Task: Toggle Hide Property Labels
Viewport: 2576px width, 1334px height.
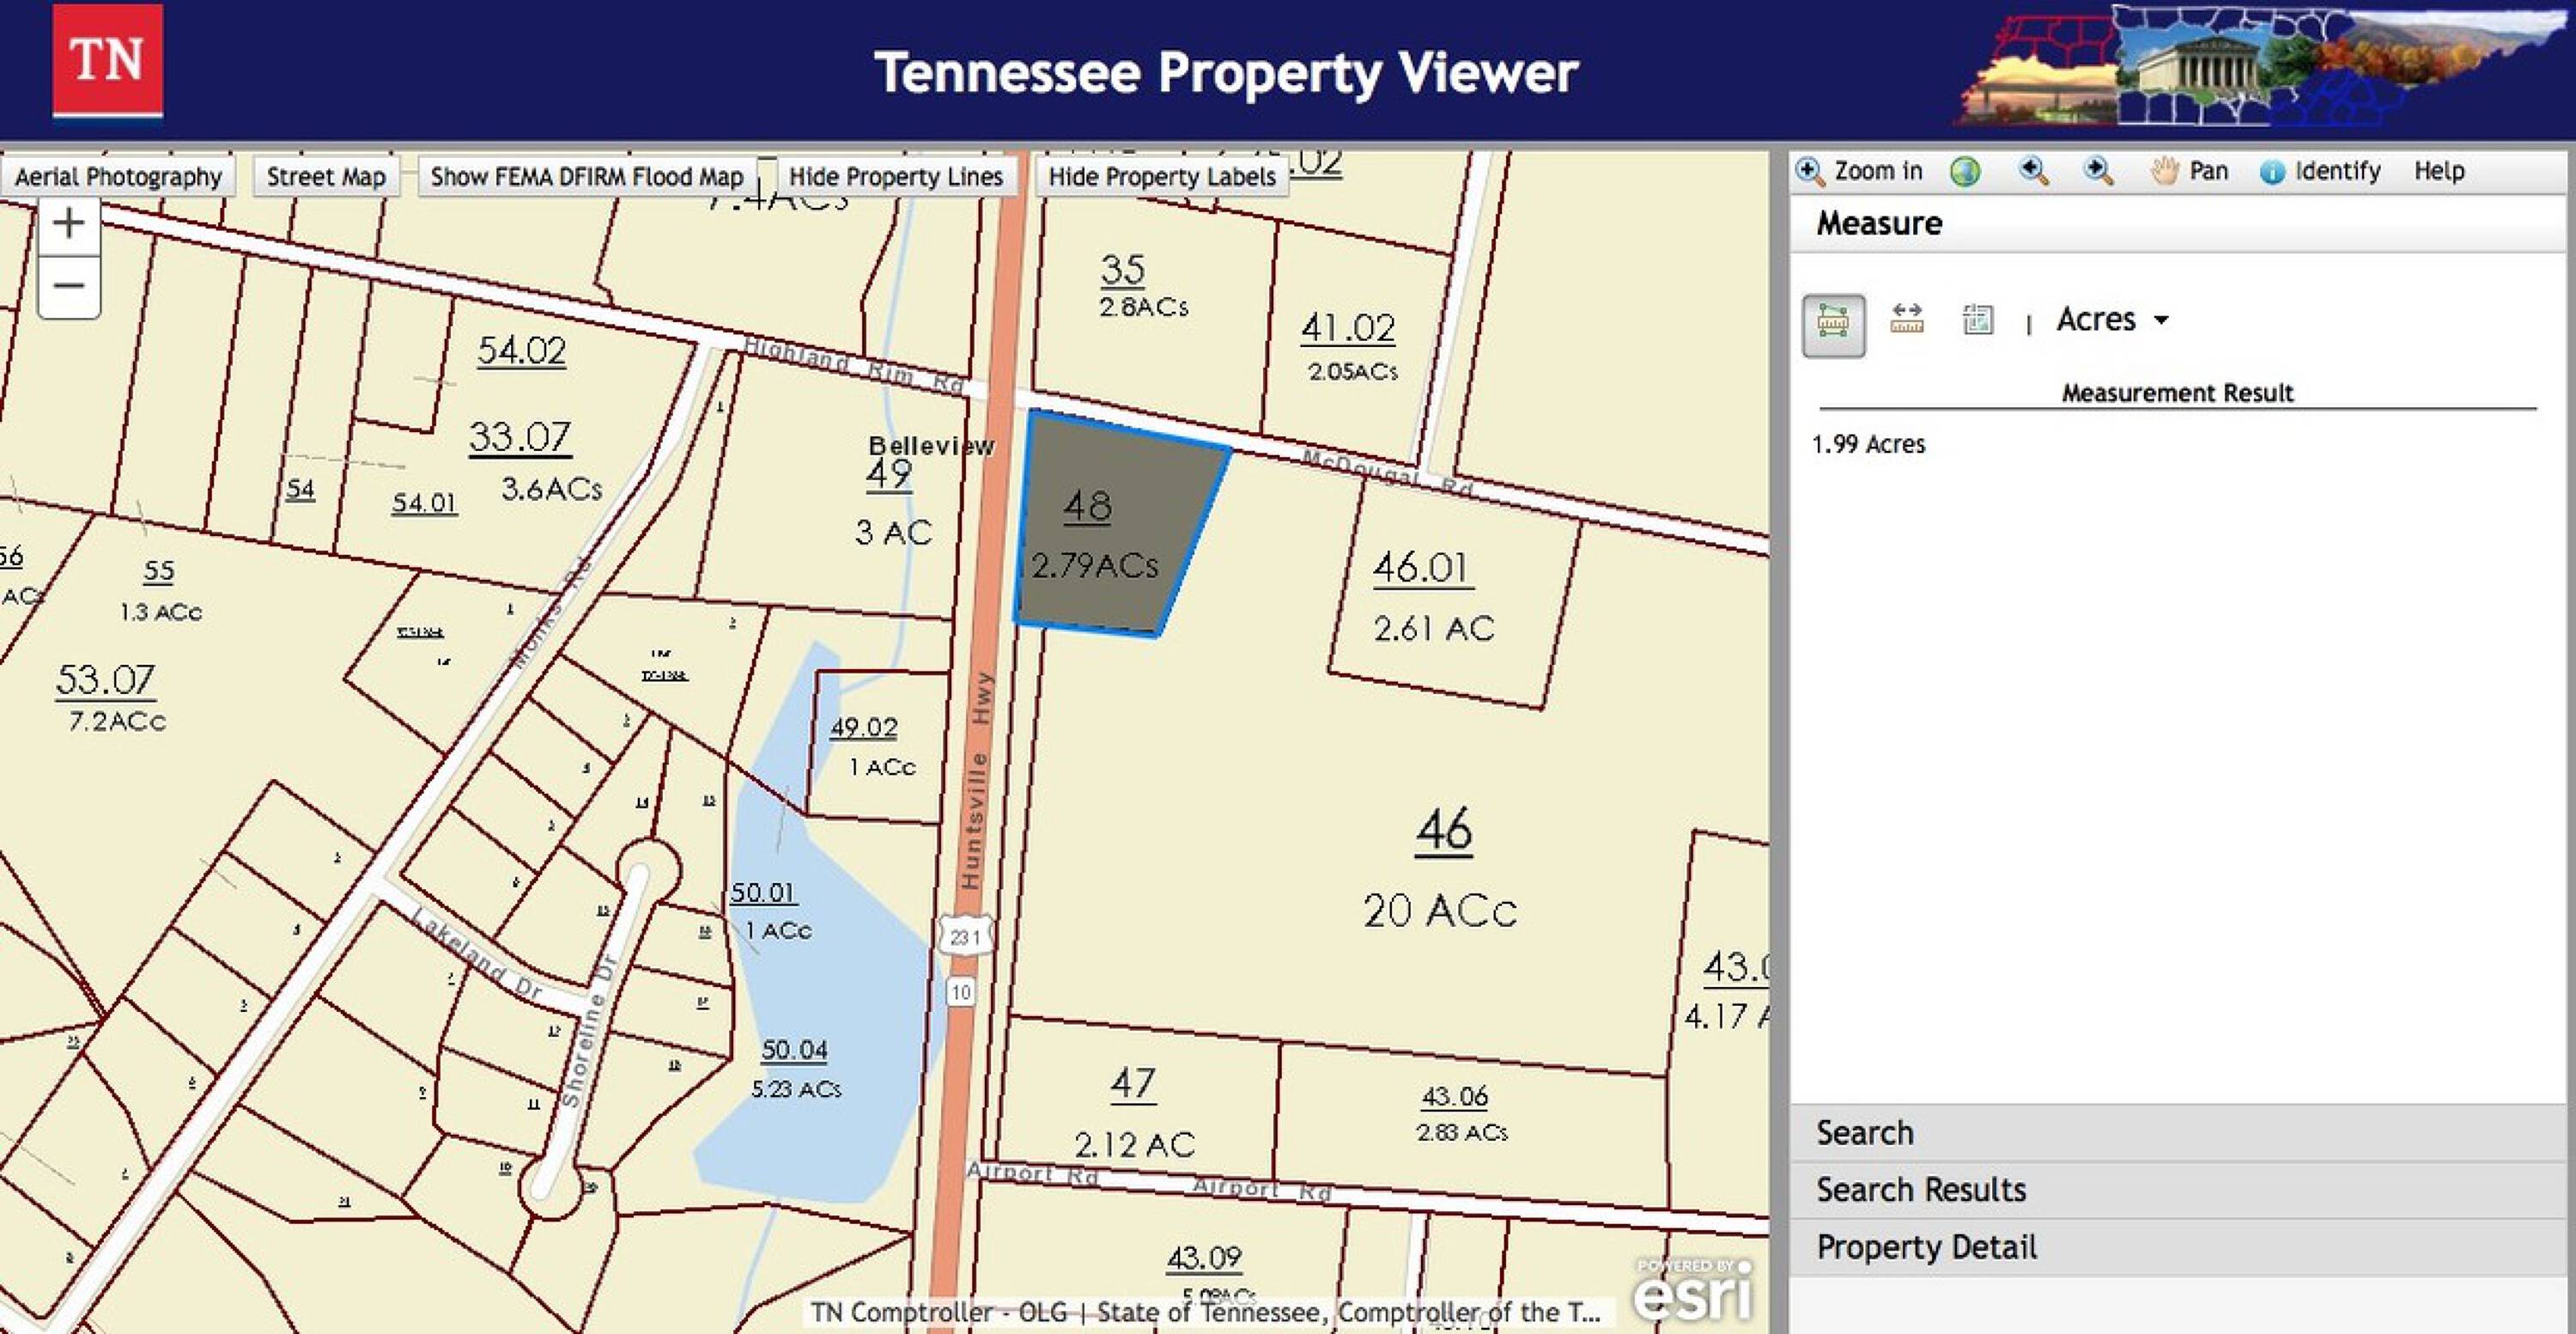Action: [x=1161, y=177]
